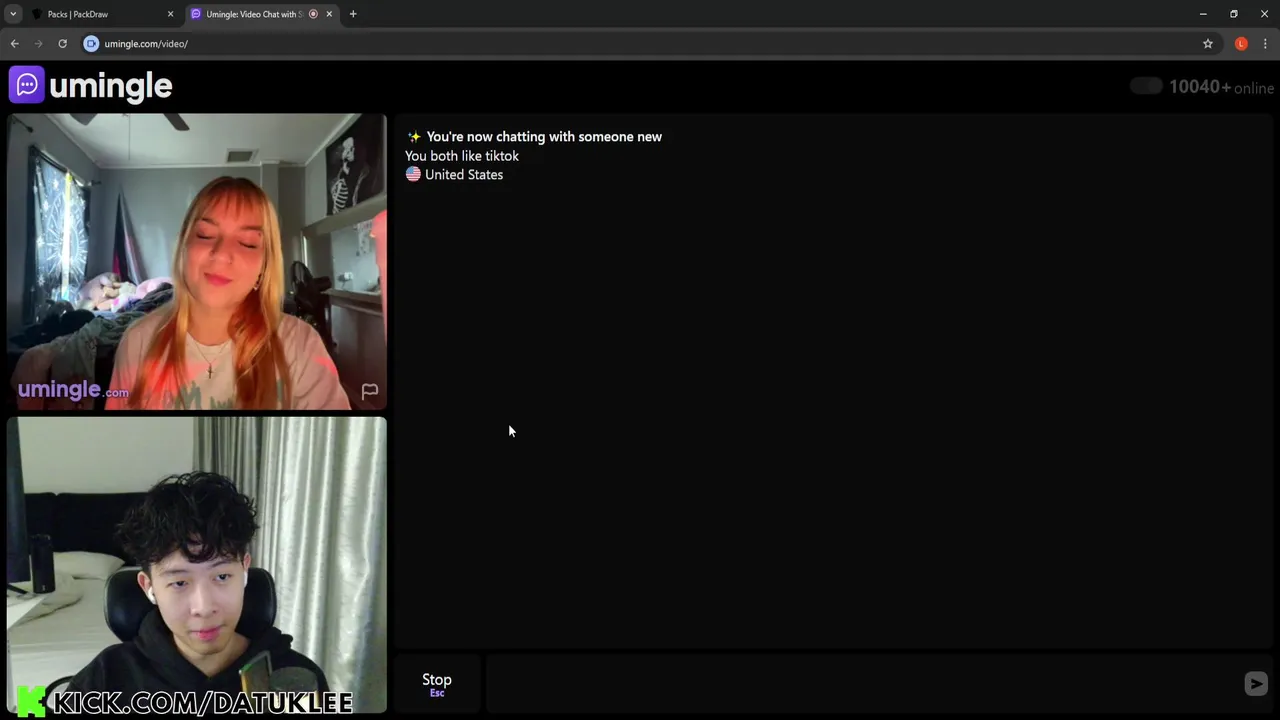Viewport: 1280px width, 720px height.
Task: Report stranger using the flag icon
Action: click(369, 391)
